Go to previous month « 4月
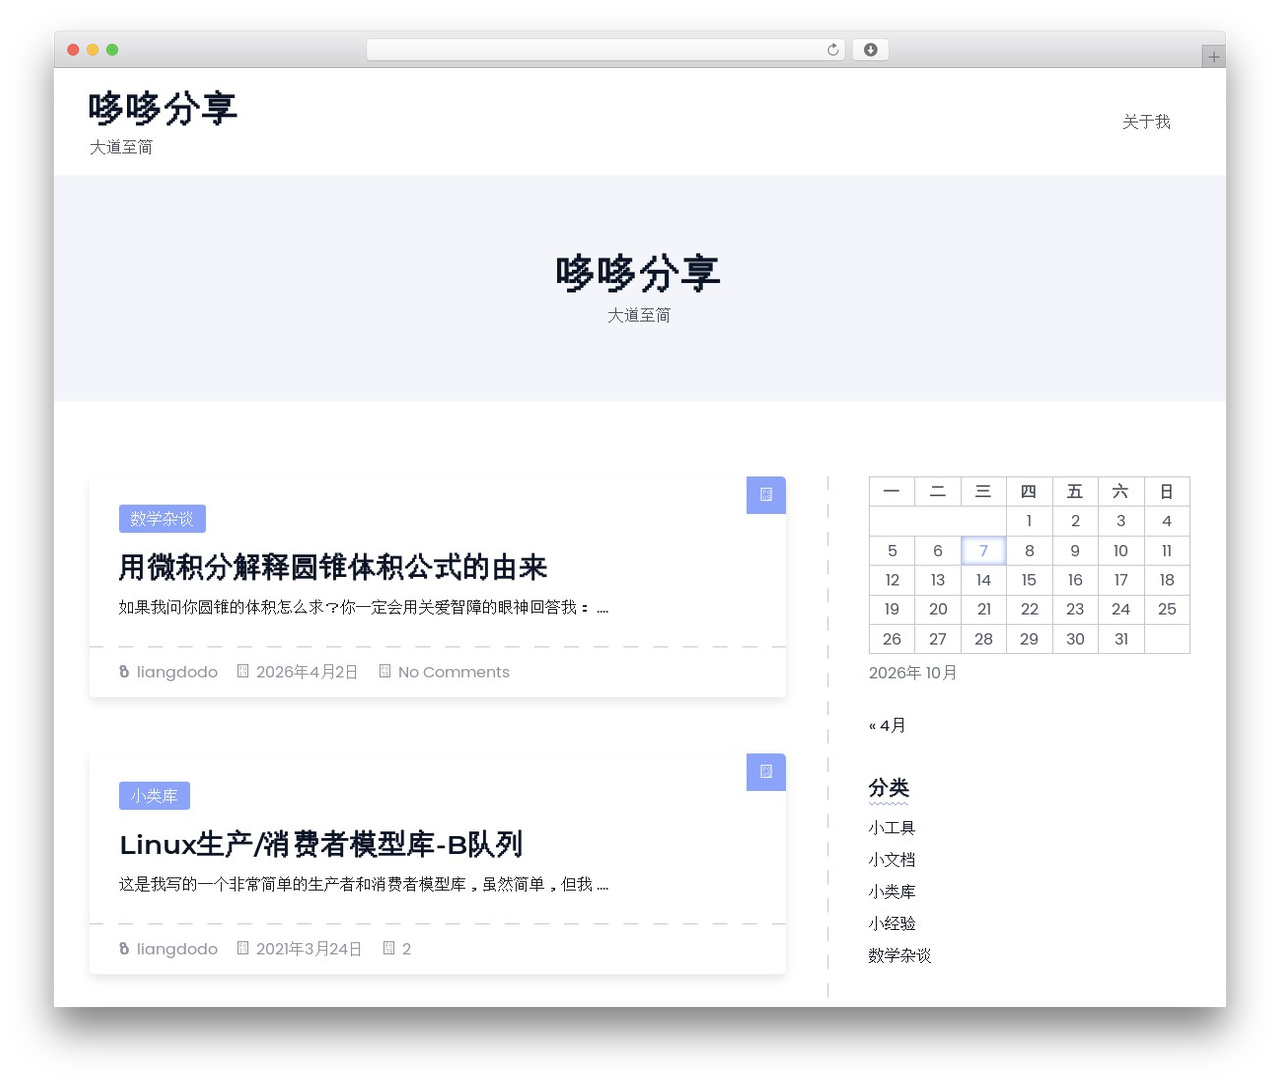1280x1084 pixels. (x=887, y=726)
